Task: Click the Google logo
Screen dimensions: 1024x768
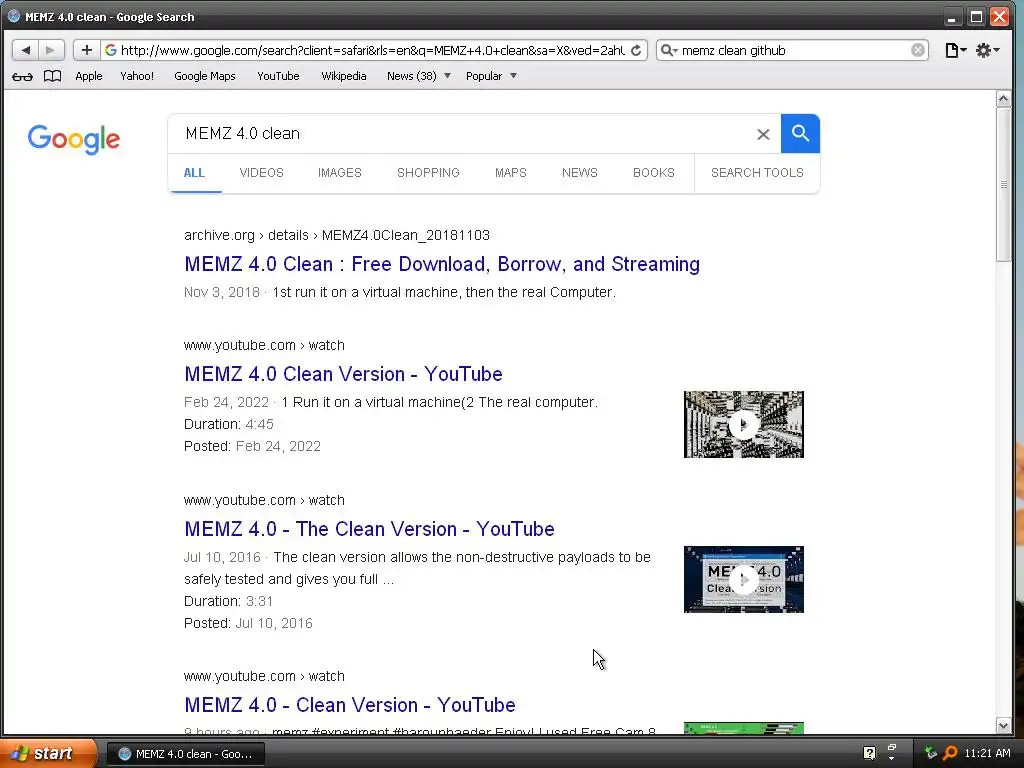Action: (74, 138)
